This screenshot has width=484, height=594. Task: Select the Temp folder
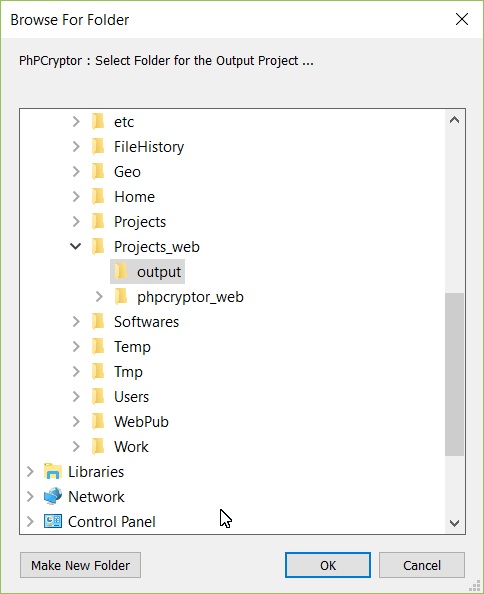(x=132, y=347)
